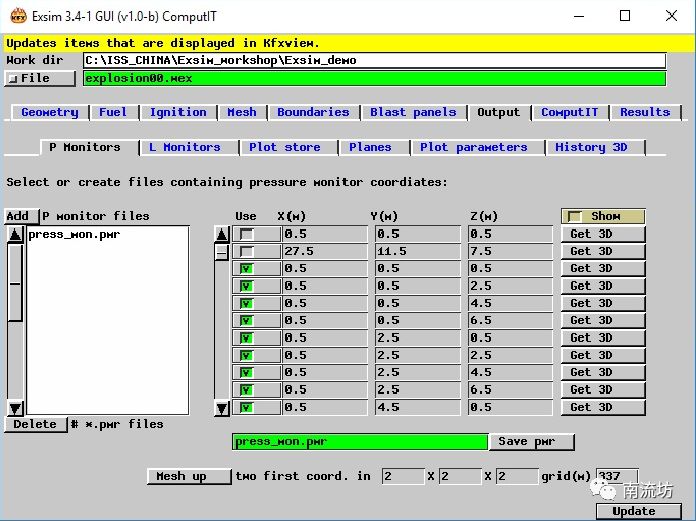
Task: Click up arrow of monitor coordinates table
Action: 222,234
